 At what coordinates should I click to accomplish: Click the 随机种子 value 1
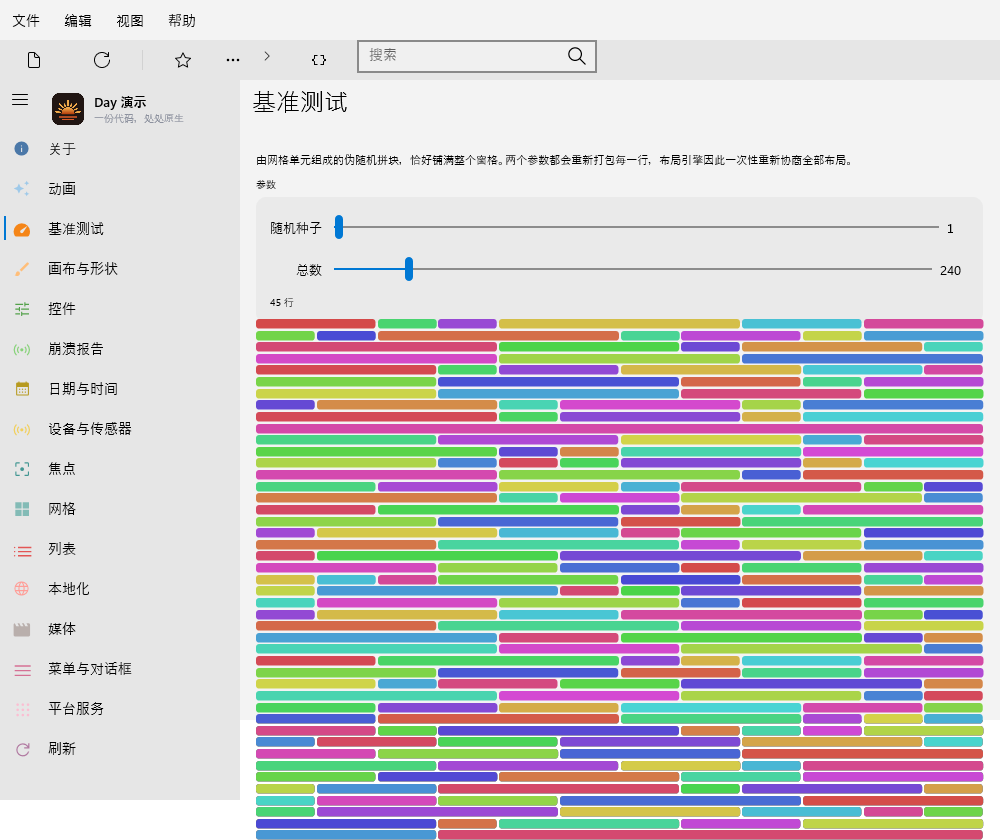coord(950,228)
